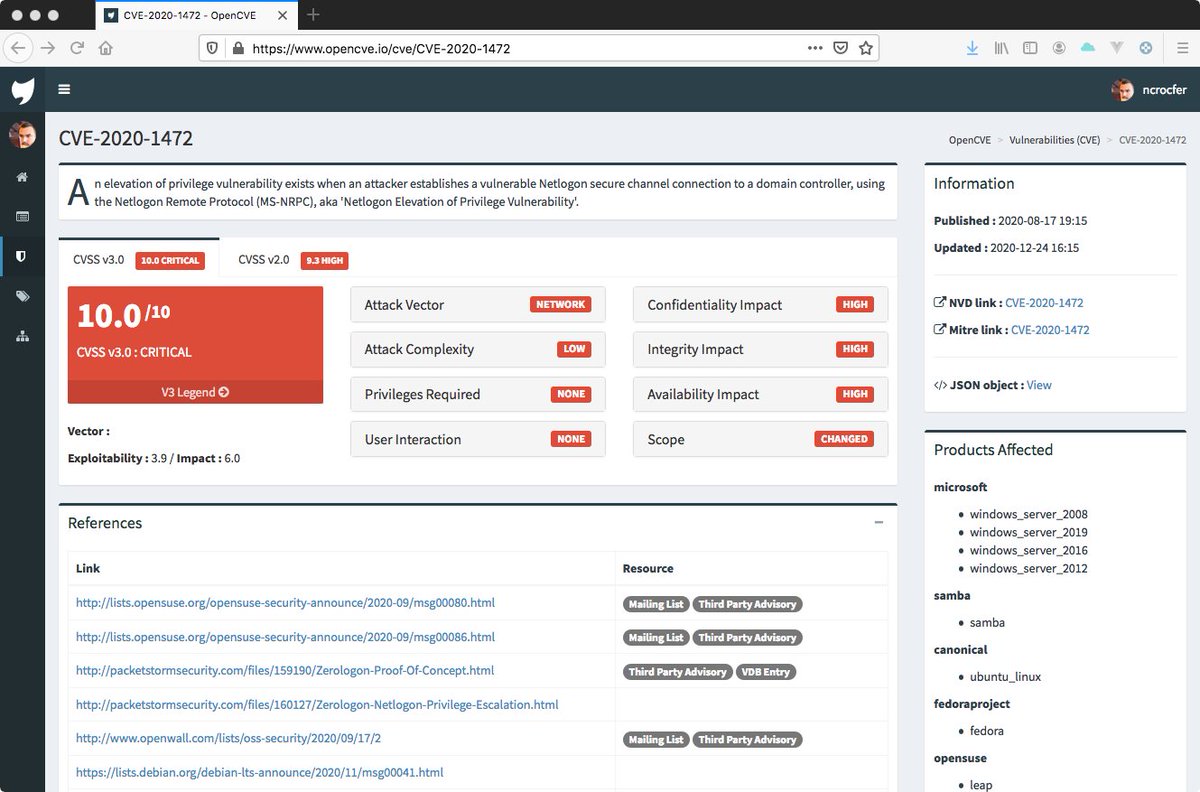Open the Organizations icon in the sidebar
The image size is (1200, 792).
click(x=22, y=333)
